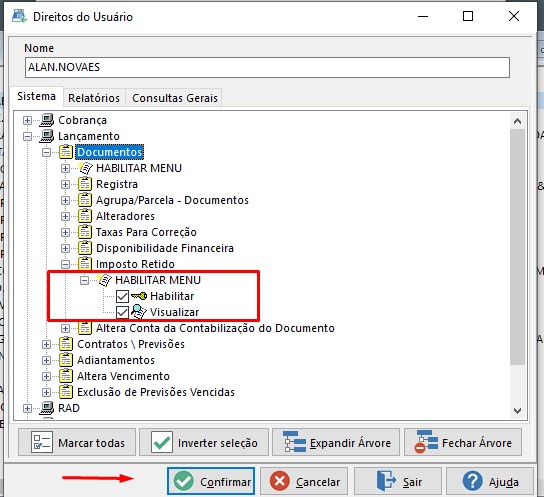Select the Documentos tree label
This screenshot has height=497, width=544.
click(x=110, y=152)
